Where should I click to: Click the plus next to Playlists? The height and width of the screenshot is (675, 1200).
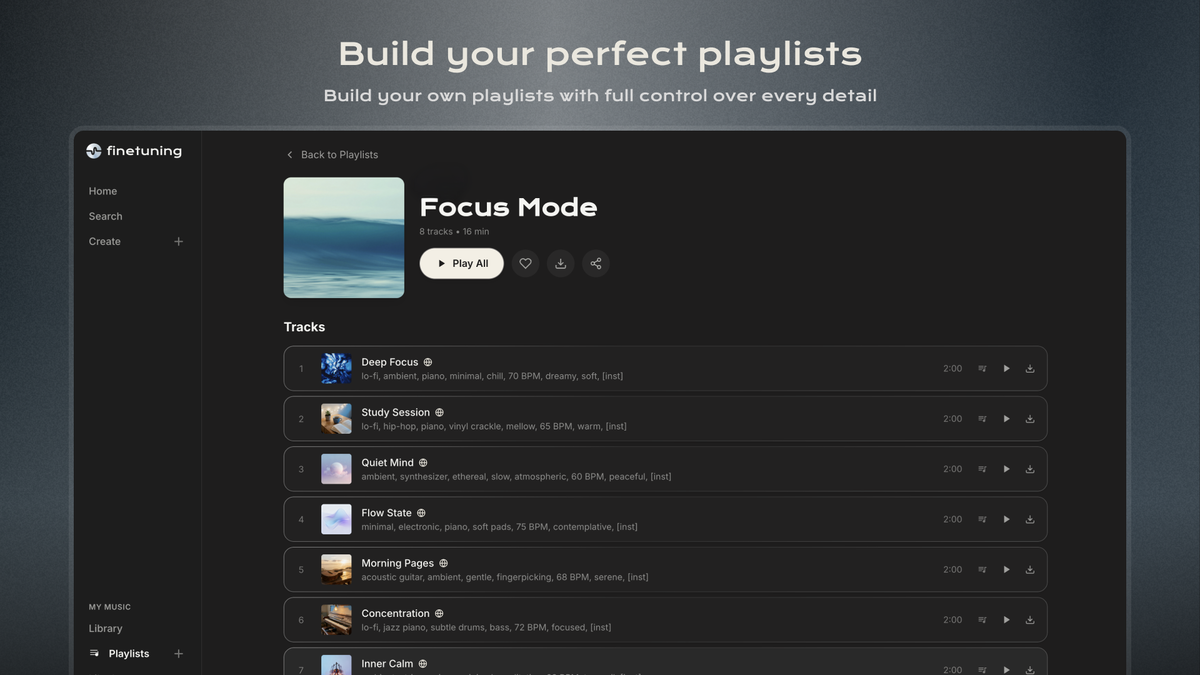click(x=178, y=653)
